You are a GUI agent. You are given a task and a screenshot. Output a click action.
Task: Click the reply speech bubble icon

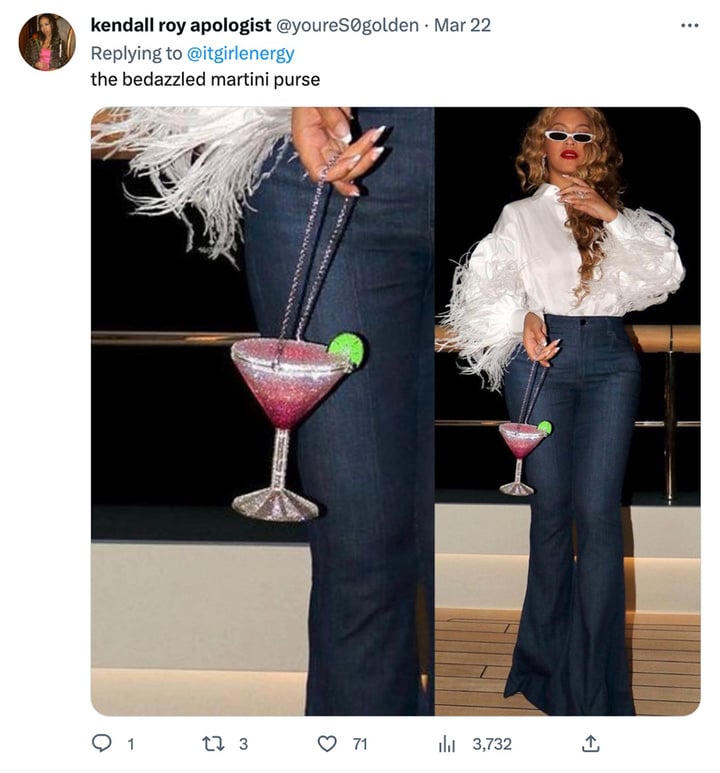click(101, 743)
